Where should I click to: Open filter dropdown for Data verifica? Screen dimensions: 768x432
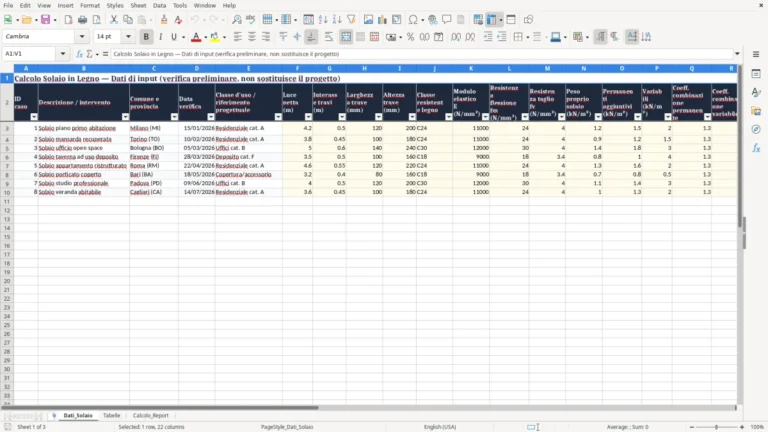click(x=211, y=117)
